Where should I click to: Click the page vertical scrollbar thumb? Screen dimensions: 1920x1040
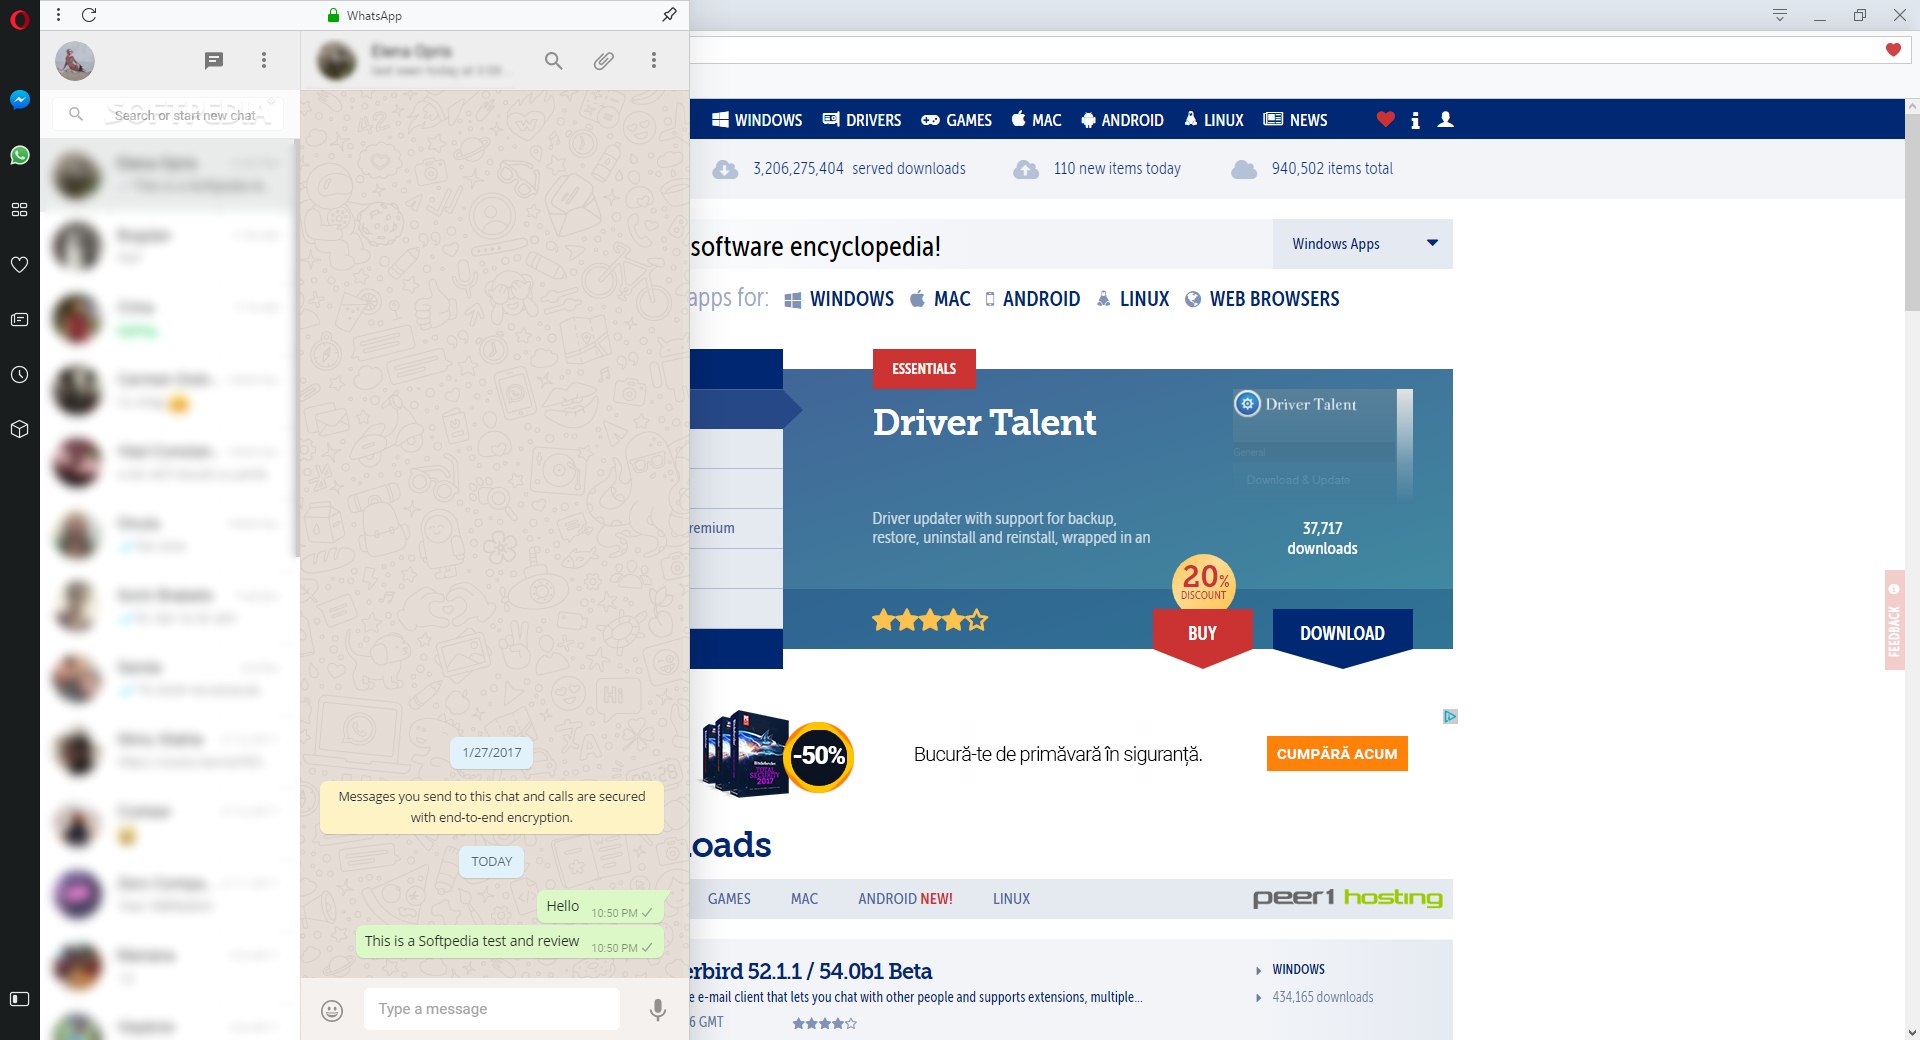(1912, 212)
